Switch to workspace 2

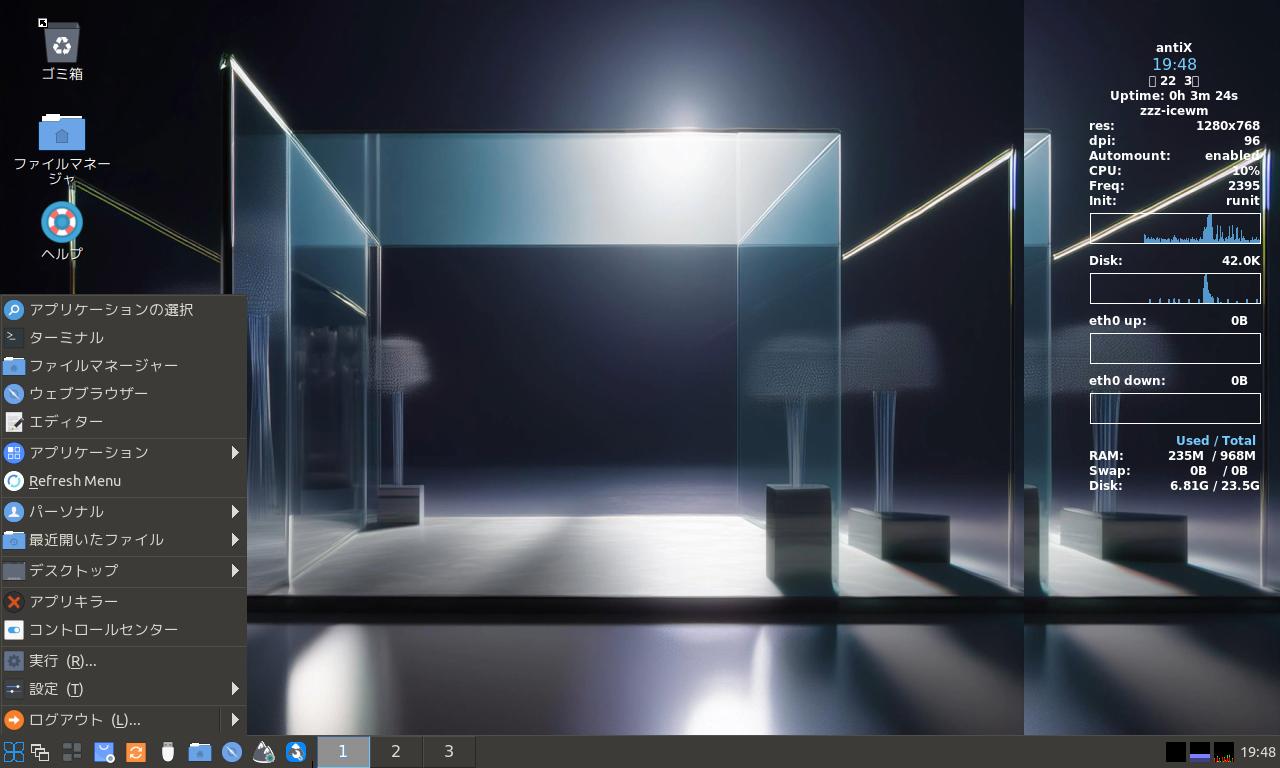point(396,752)
